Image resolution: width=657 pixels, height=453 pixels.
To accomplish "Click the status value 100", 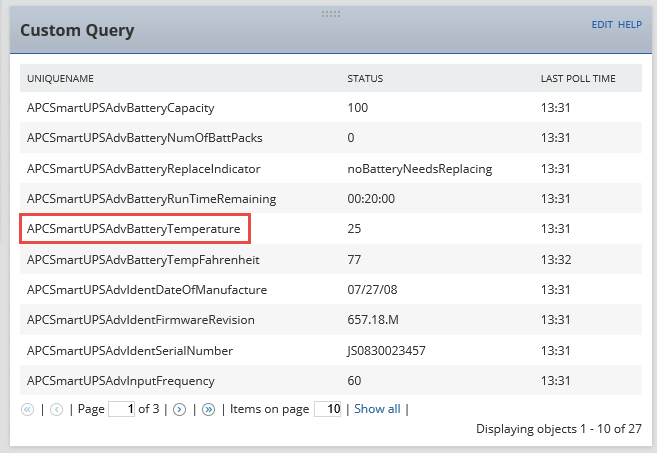I will [x=357, y=108].
